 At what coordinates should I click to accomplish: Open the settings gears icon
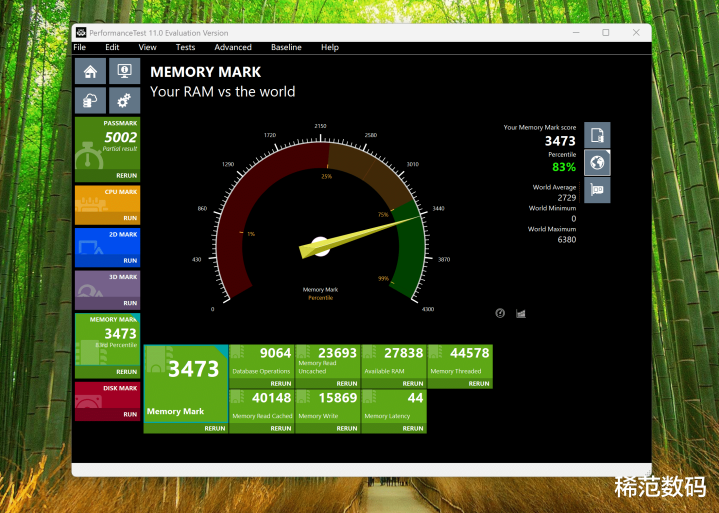124,100
